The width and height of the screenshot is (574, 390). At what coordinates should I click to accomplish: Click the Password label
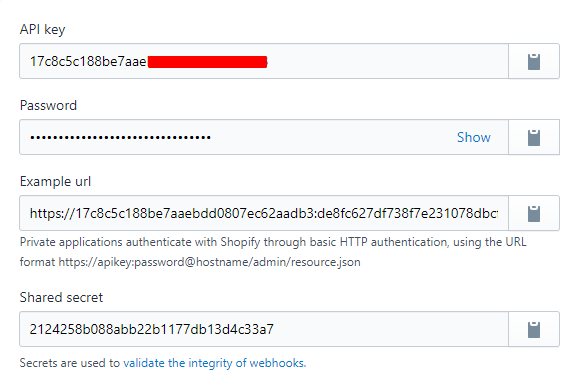coord(48,105)
